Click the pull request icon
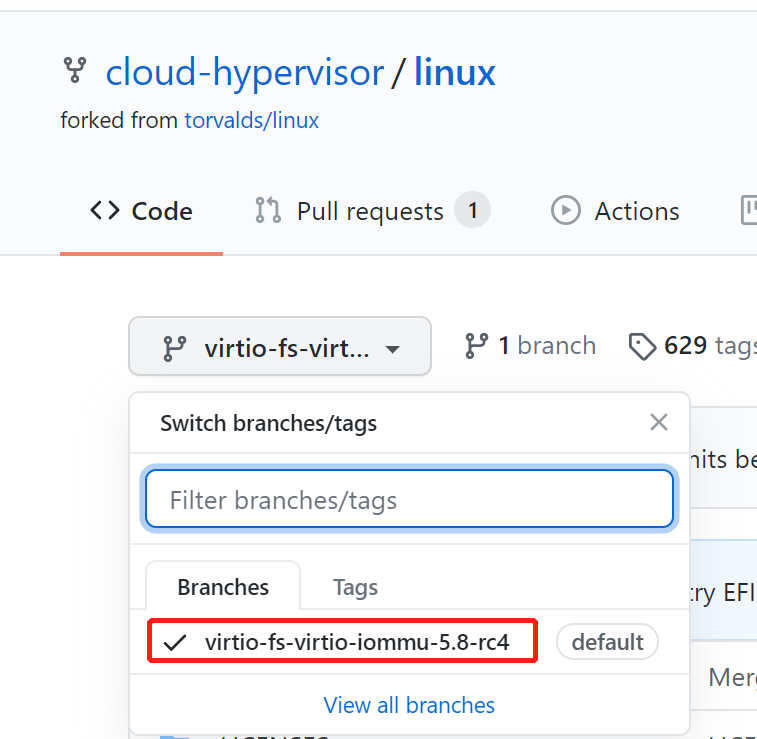Image resolution: width=757 pixels, height=739 pixels. pos(268,210)
